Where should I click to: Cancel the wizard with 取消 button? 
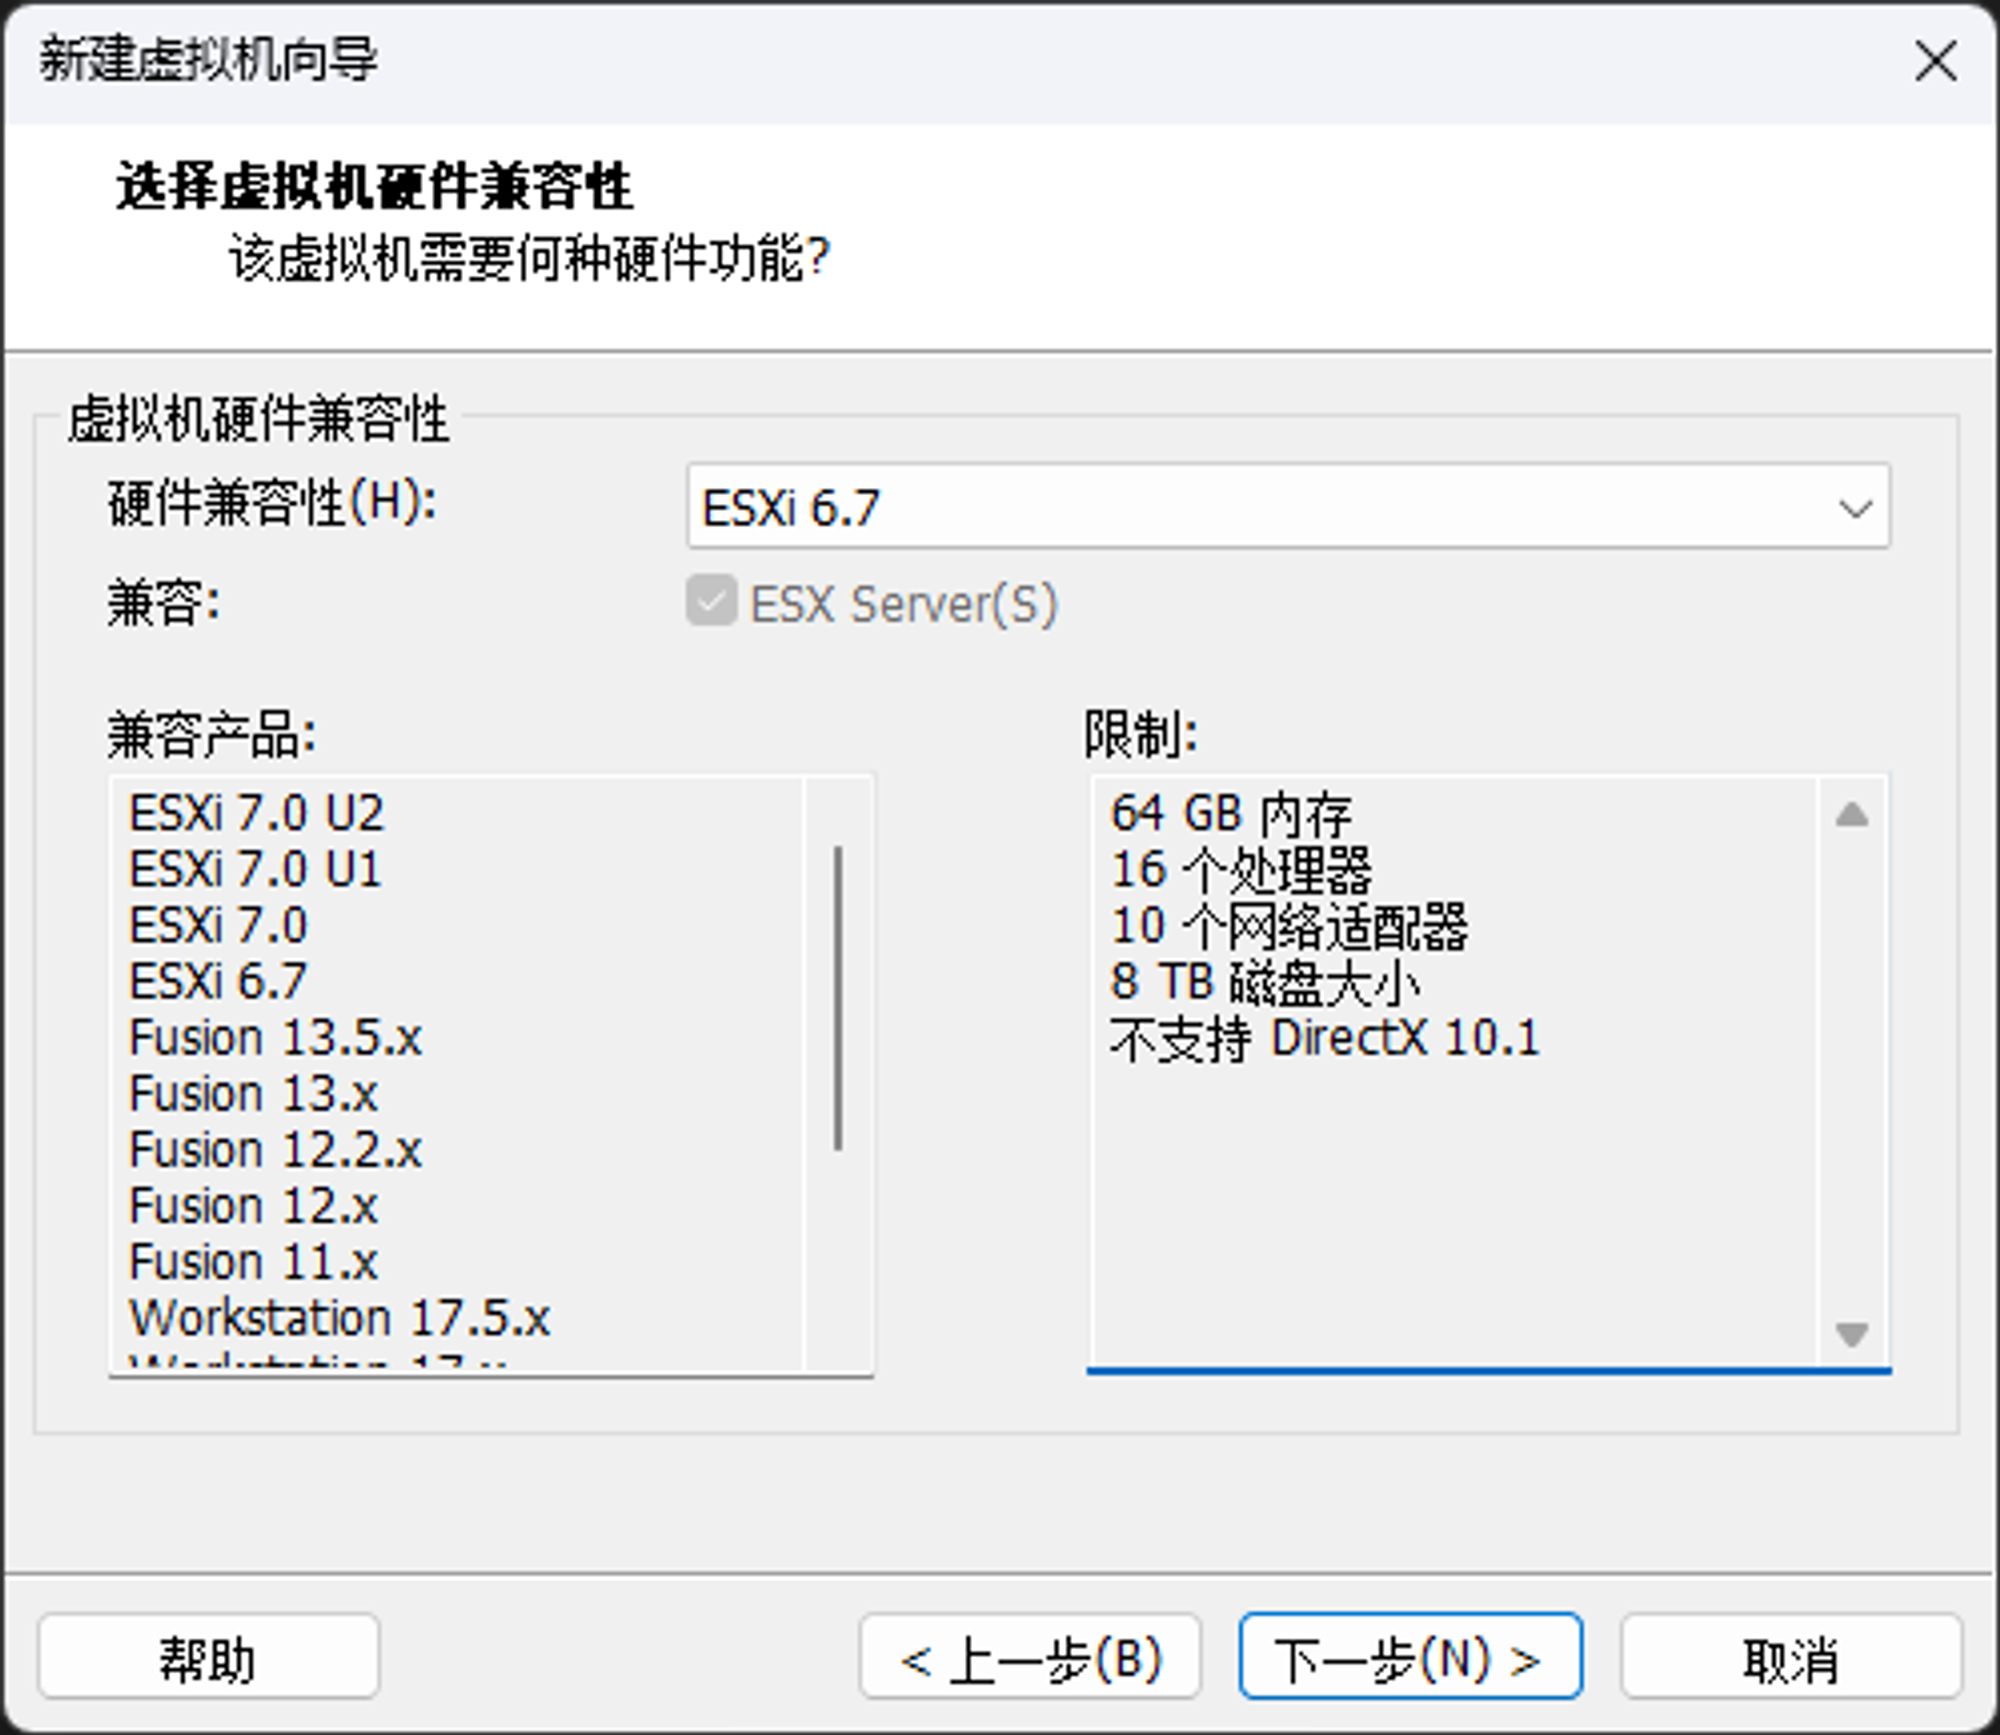pos(1790,1658)
